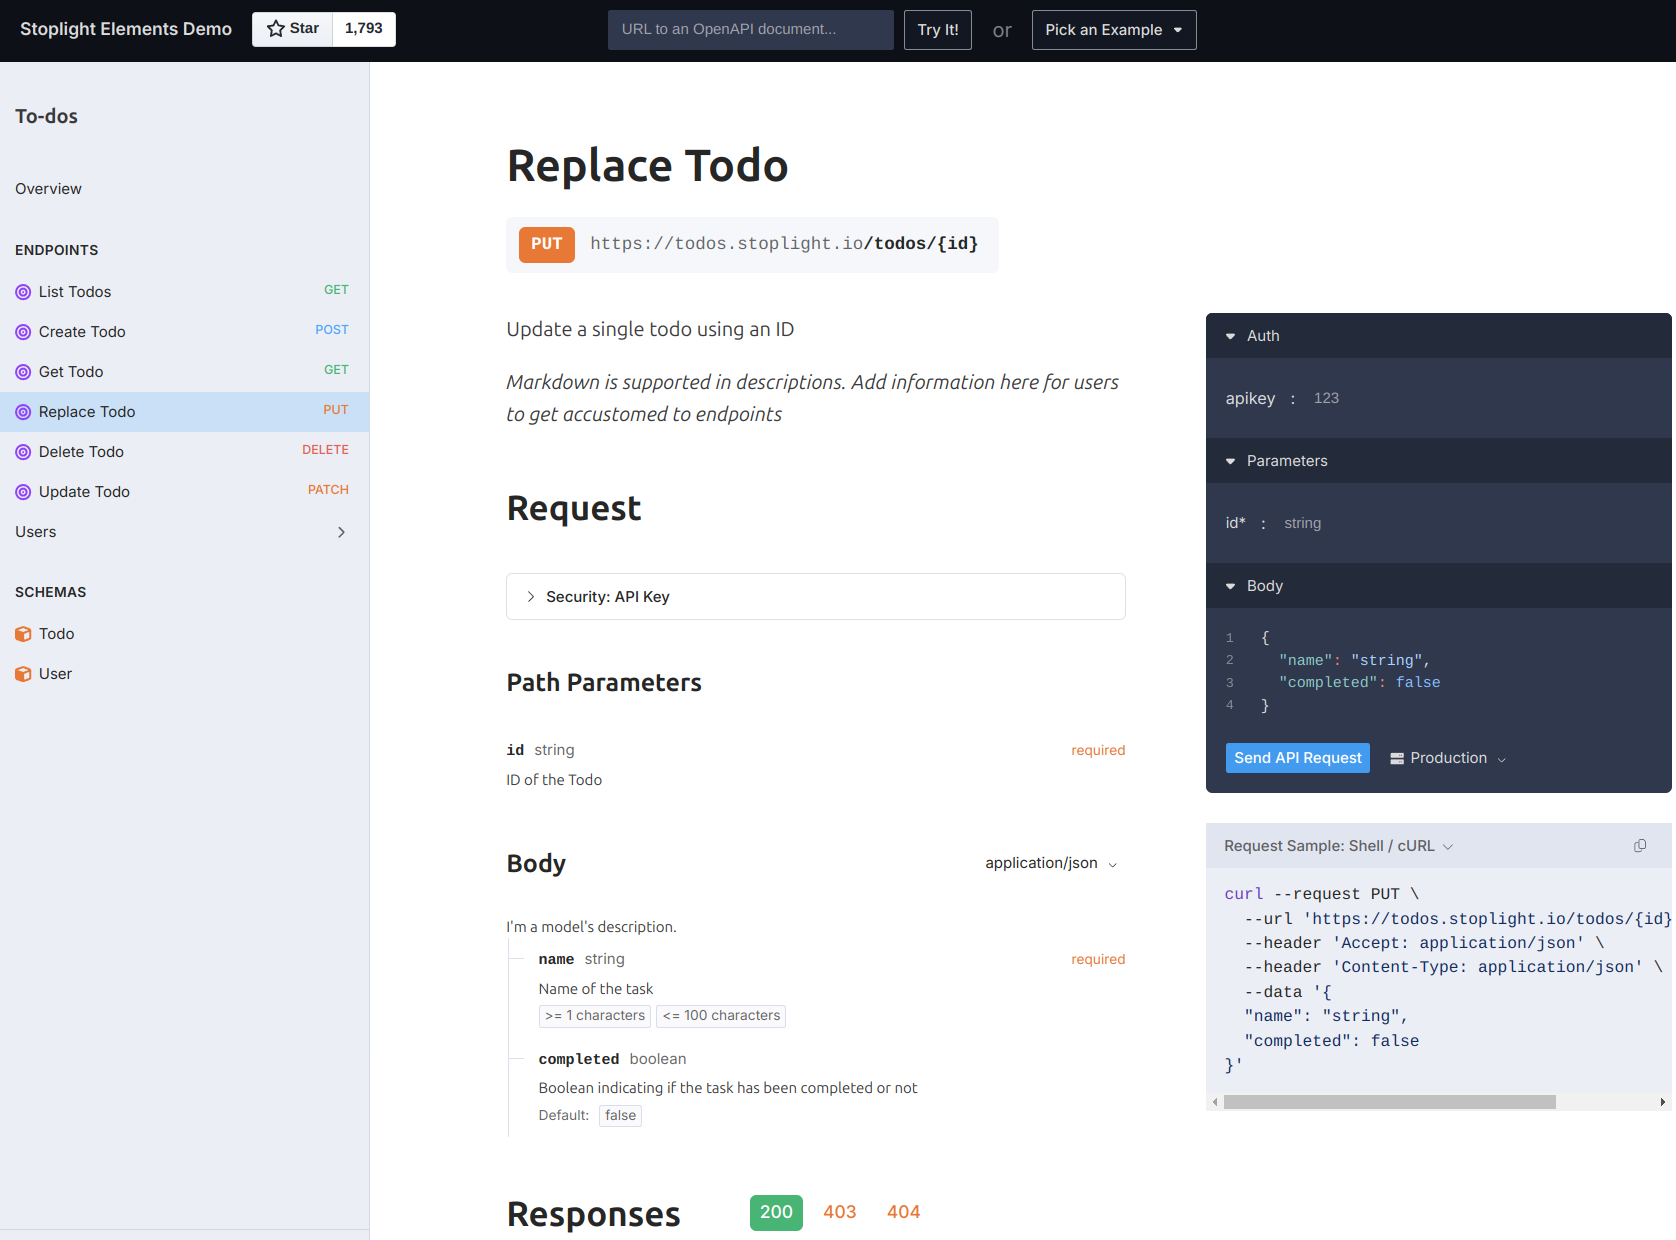
Task: Expand the Users sidebar group
Action: 184,532
